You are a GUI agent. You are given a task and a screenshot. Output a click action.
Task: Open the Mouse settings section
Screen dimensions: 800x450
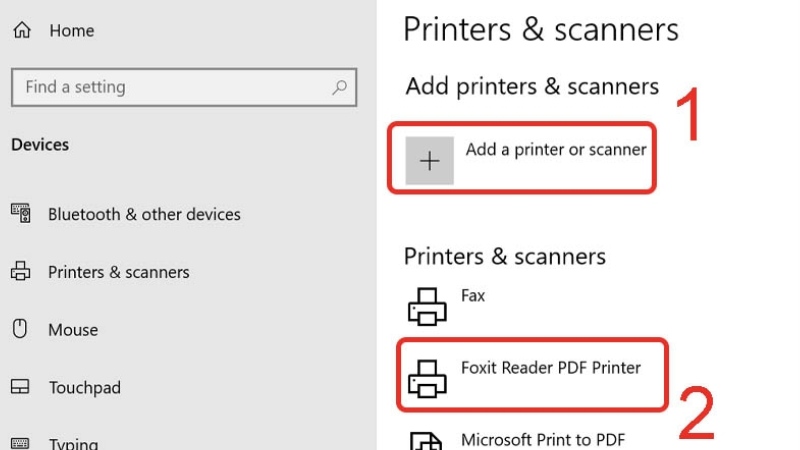pyautogui.click(x=73, y=330)
